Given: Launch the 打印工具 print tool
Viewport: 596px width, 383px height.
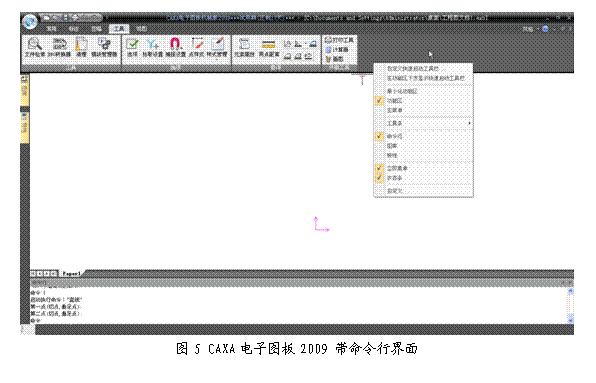Looking at the screenshot, I should [339, 40].
